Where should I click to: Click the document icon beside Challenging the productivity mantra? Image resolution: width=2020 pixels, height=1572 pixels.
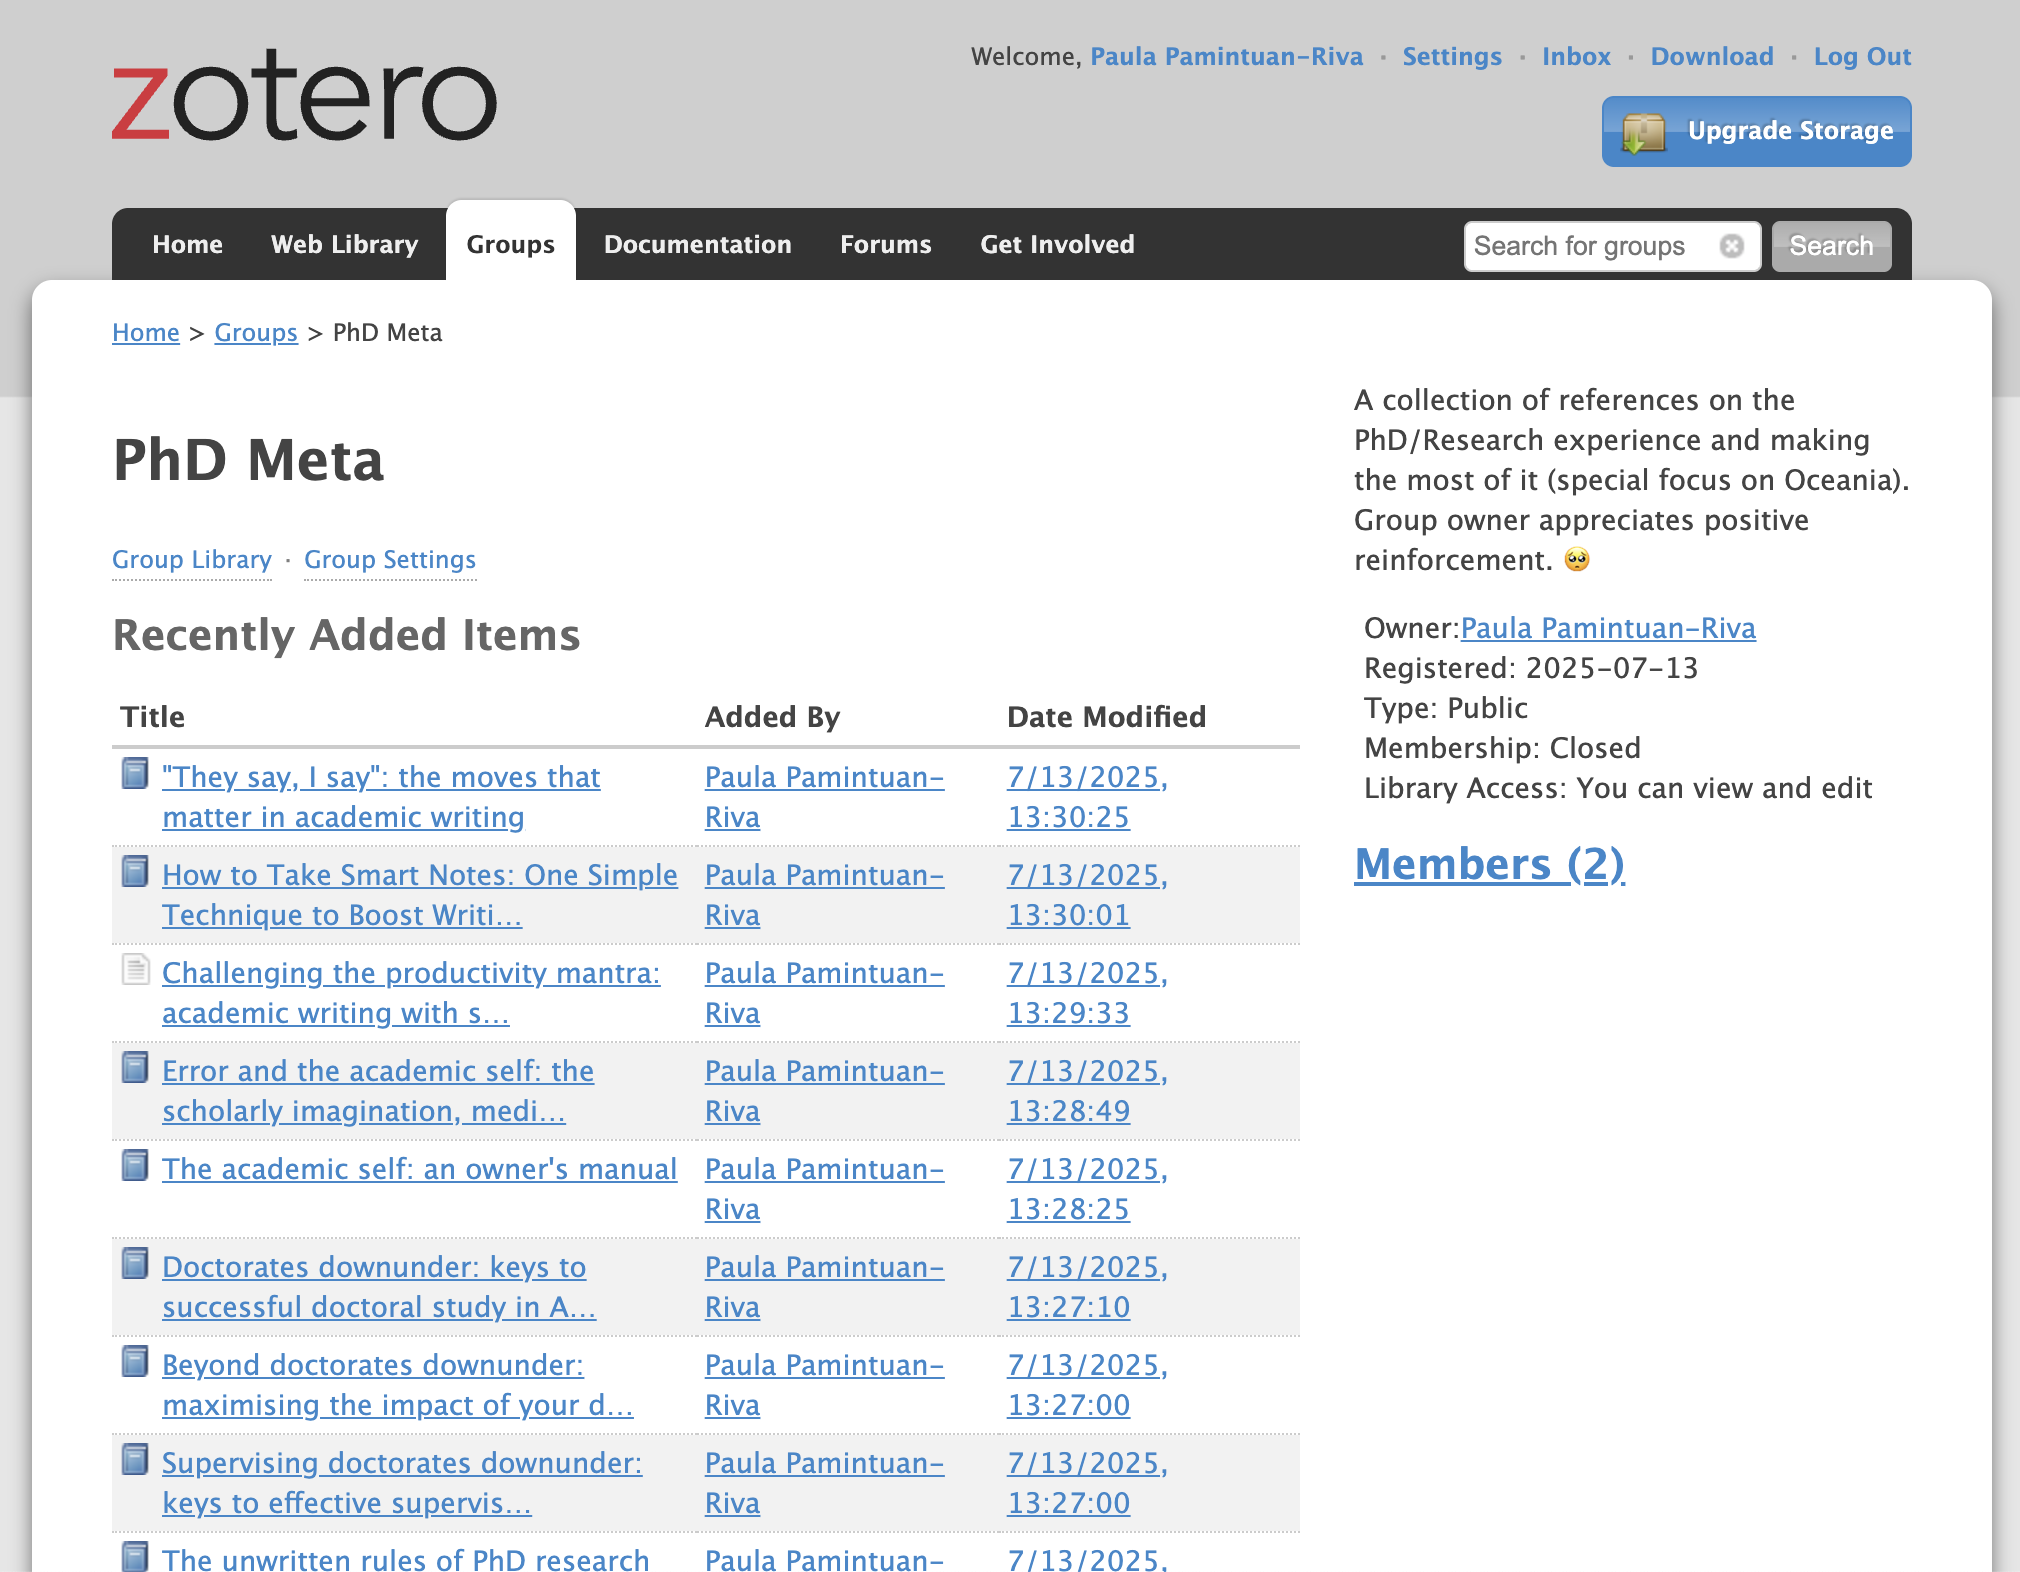tap(135, 969)
